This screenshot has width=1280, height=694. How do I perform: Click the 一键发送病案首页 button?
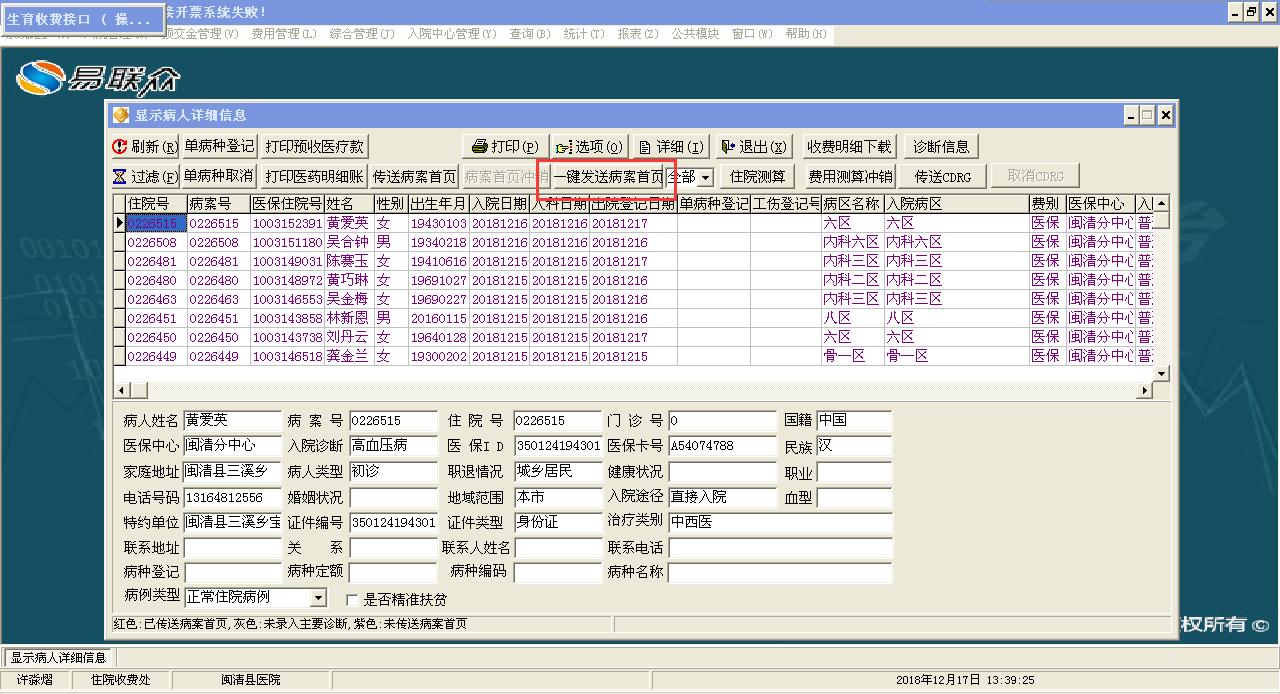pyautogui.click(x=608, y=177)
